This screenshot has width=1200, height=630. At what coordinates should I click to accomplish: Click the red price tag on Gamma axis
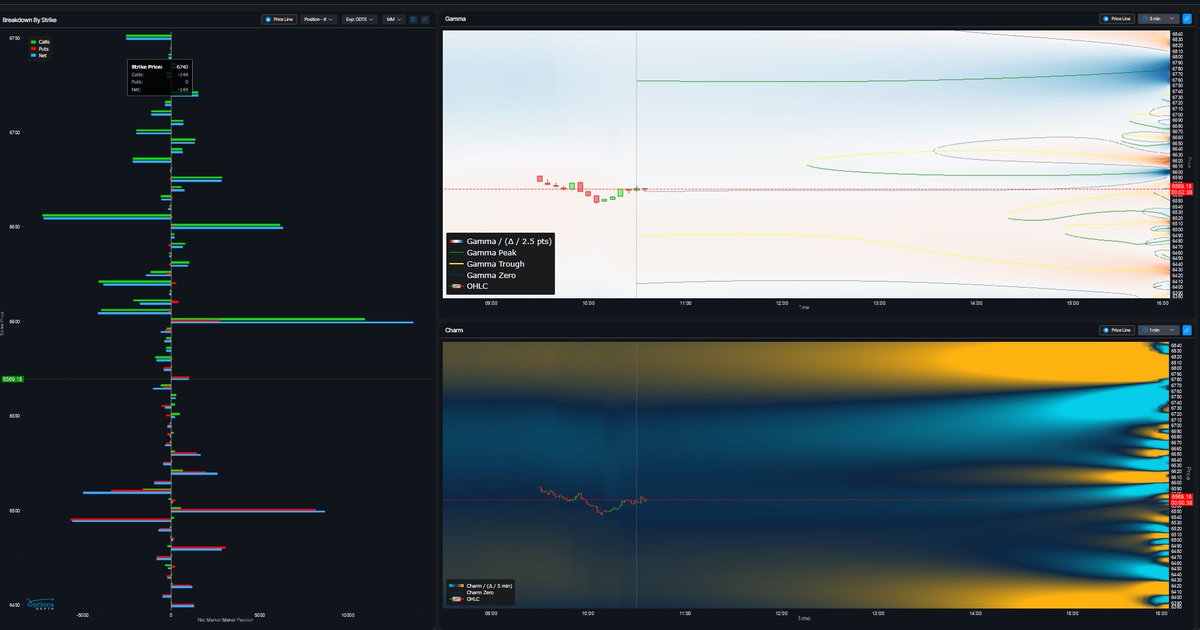coord(1181,189)
